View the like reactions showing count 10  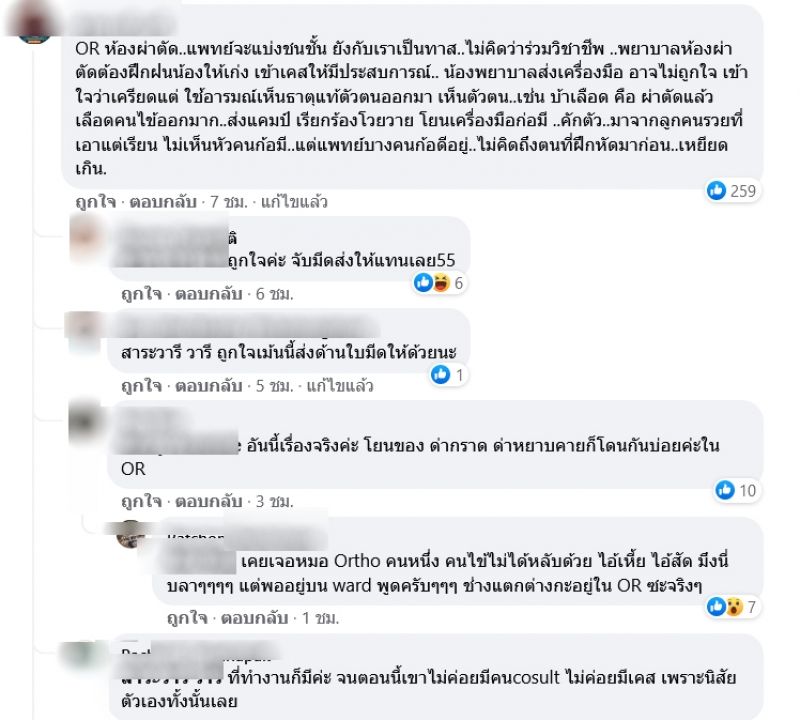[x=735, y=490]
